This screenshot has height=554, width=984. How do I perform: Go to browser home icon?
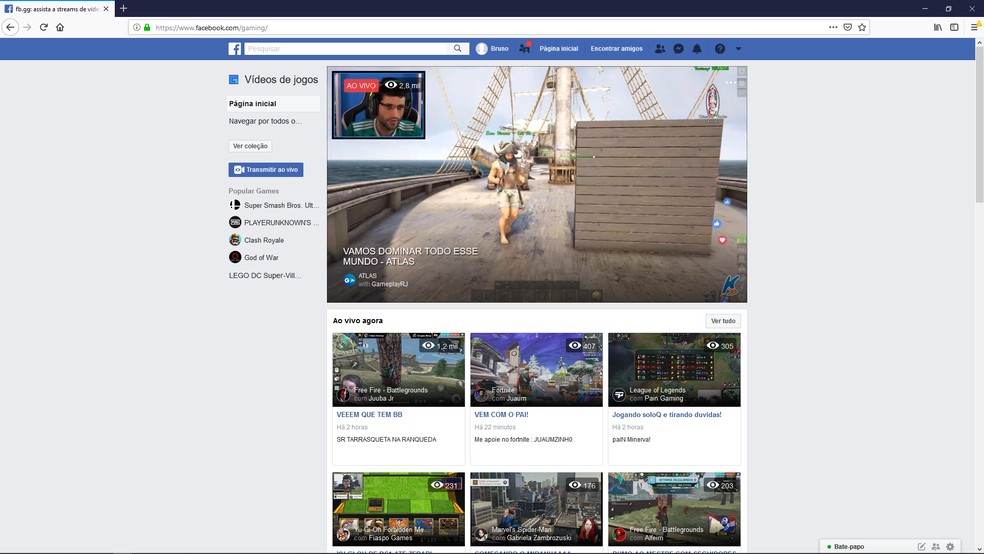60,27
